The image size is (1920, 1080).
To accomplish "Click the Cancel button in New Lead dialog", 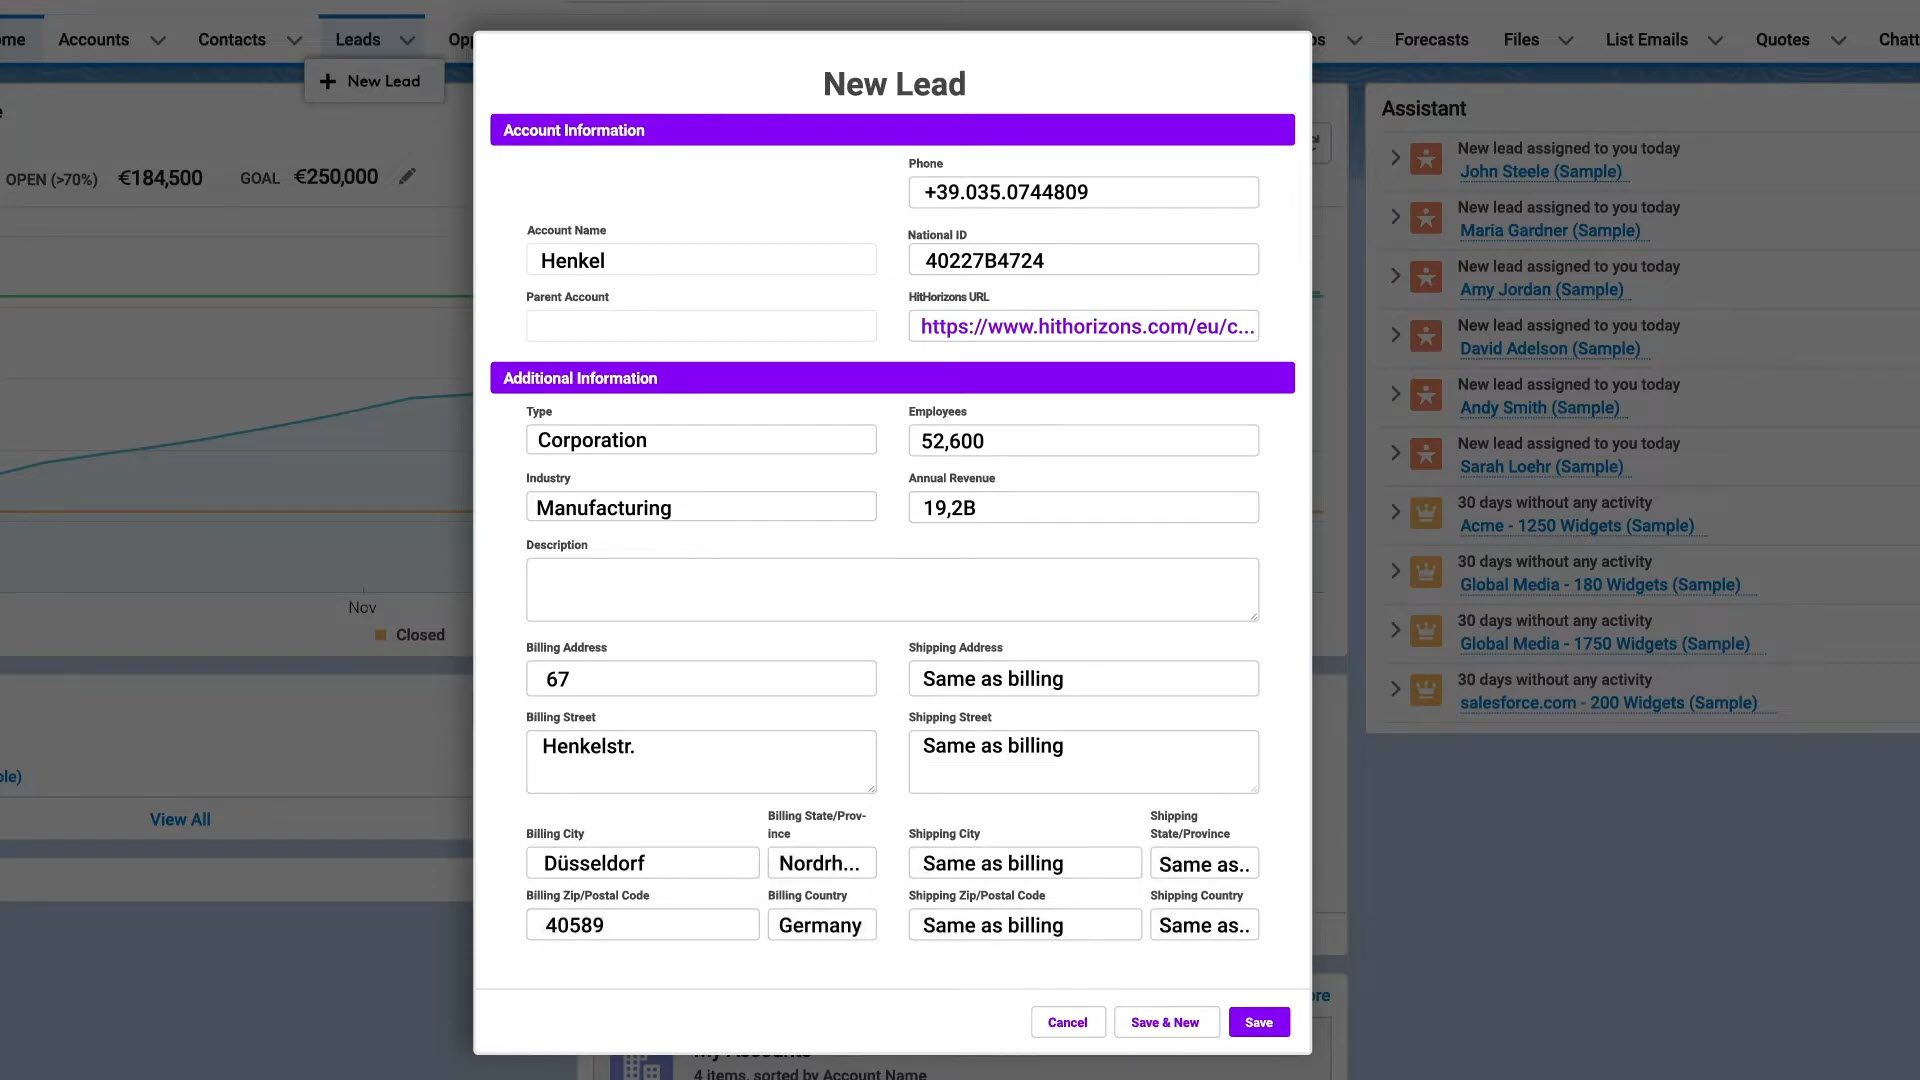I will tap(1067, 1022).
